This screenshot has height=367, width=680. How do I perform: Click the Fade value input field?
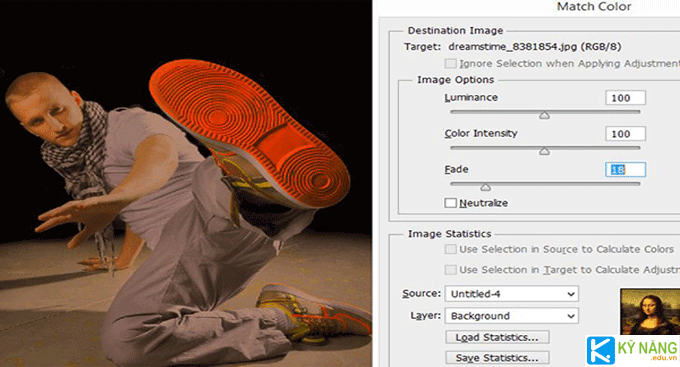point(625,170)
